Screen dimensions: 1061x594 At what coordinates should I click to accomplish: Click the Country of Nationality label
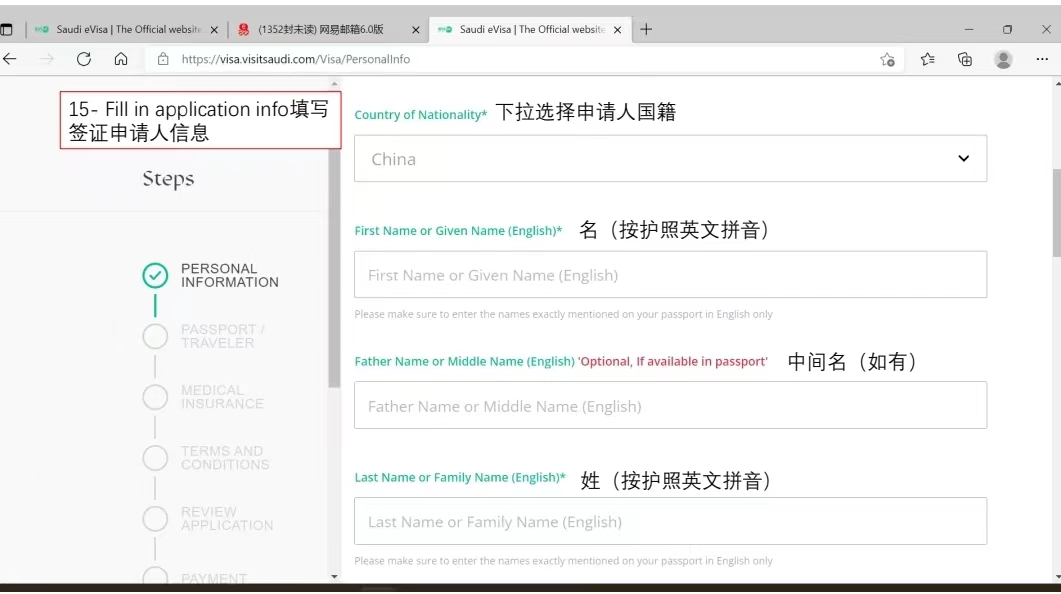point(421,114)
